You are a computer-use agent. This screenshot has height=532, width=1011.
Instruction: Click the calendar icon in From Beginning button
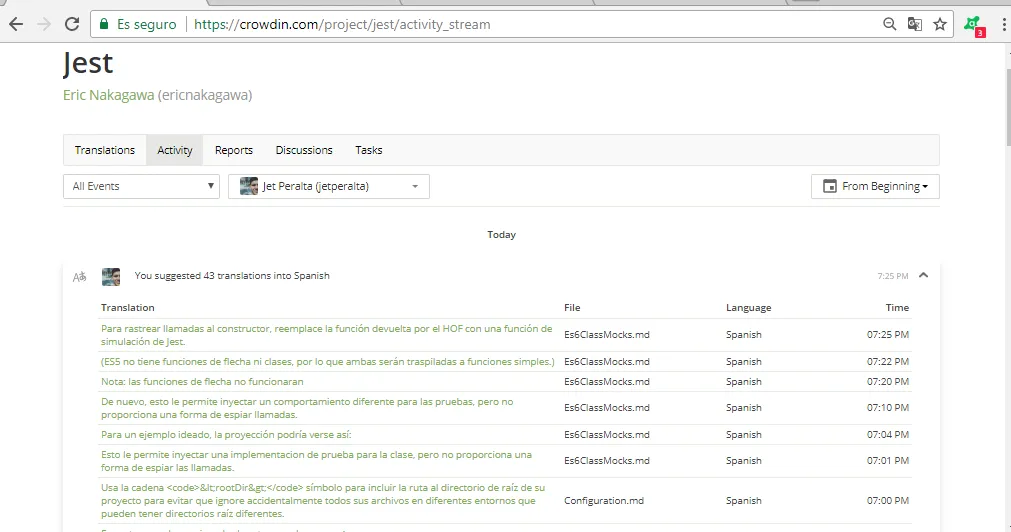coord(830,186)
